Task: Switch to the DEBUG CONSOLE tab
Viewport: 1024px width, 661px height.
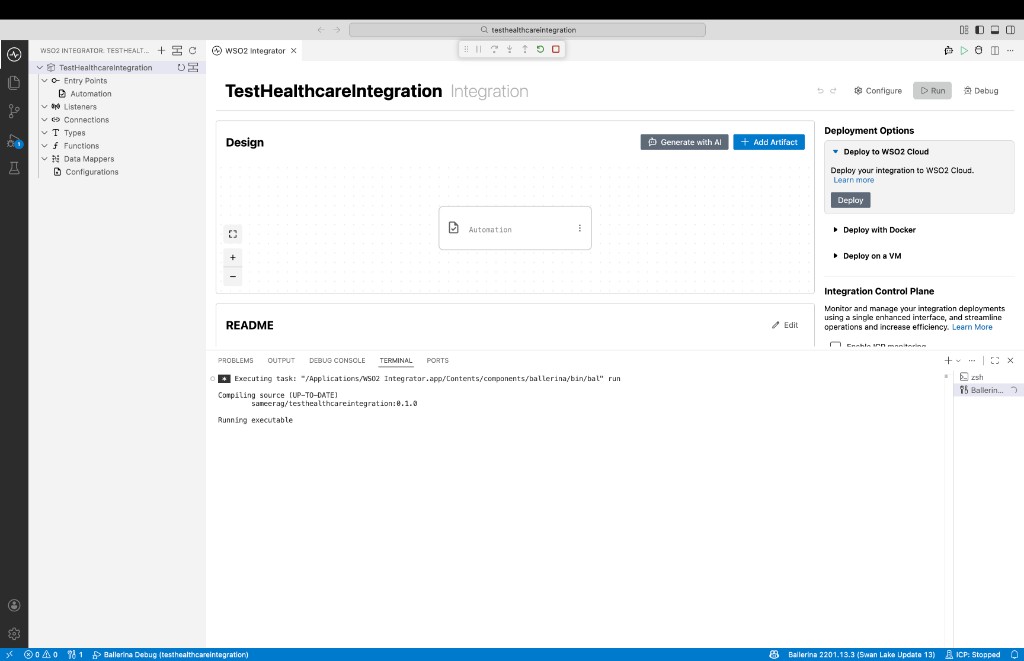Action: tap(337, 361)
